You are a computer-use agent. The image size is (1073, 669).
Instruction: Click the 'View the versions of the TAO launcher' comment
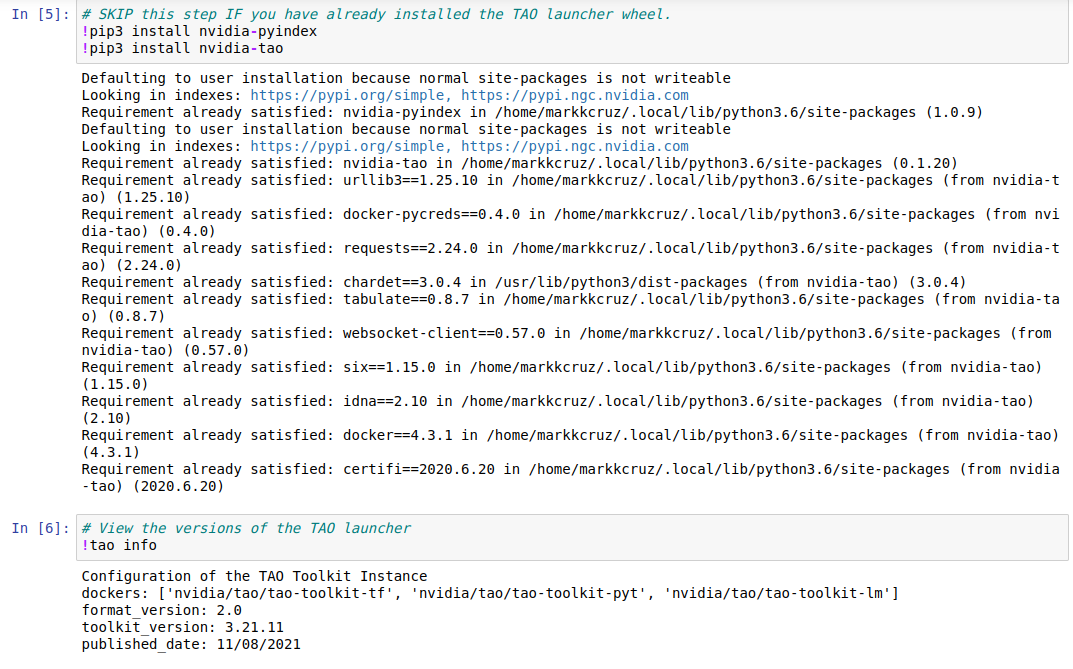pyautogui.click(x=246, y=528)
